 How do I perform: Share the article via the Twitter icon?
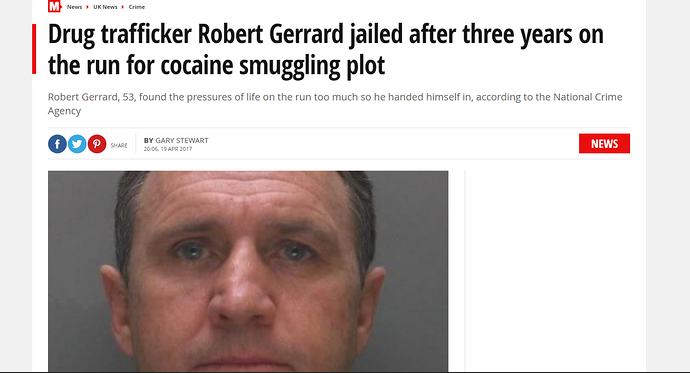coord(77,144)
